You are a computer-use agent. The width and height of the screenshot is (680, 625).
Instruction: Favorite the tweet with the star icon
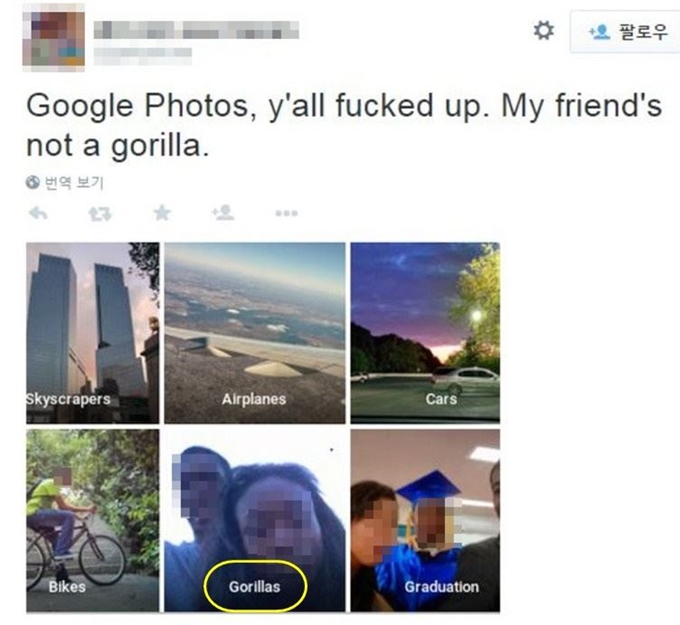point(162,213)
